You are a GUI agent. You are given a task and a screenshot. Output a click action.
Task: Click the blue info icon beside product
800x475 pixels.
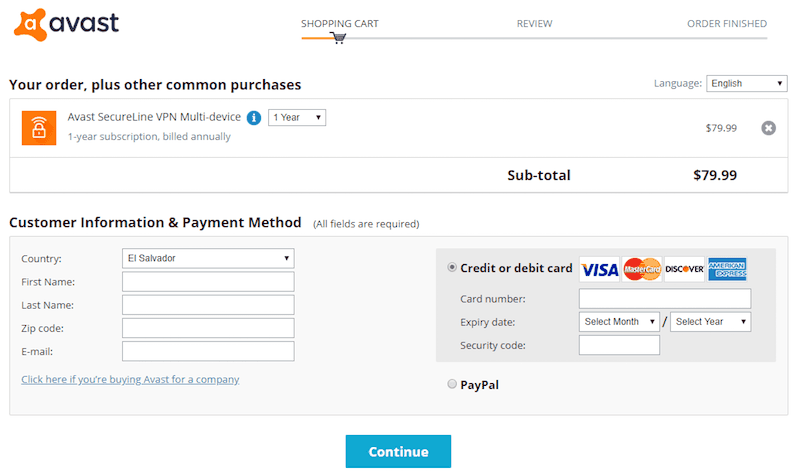(x=254, y=118)
